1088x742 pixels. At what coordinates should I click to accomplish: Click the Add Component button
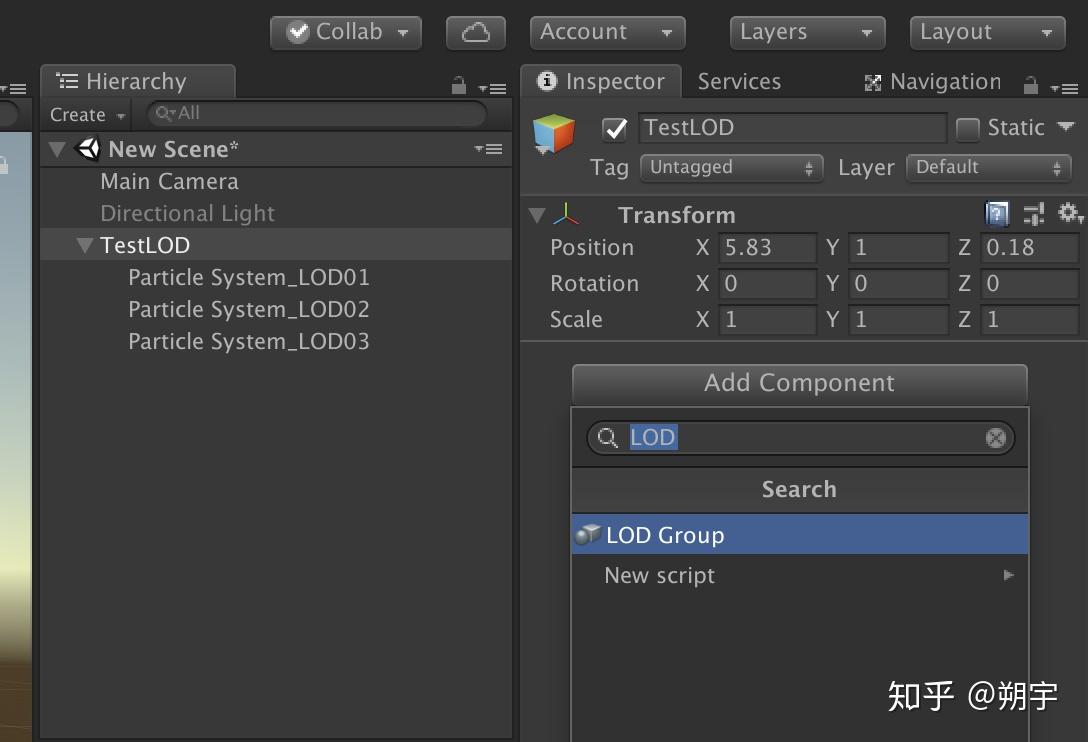click(799, 383)
